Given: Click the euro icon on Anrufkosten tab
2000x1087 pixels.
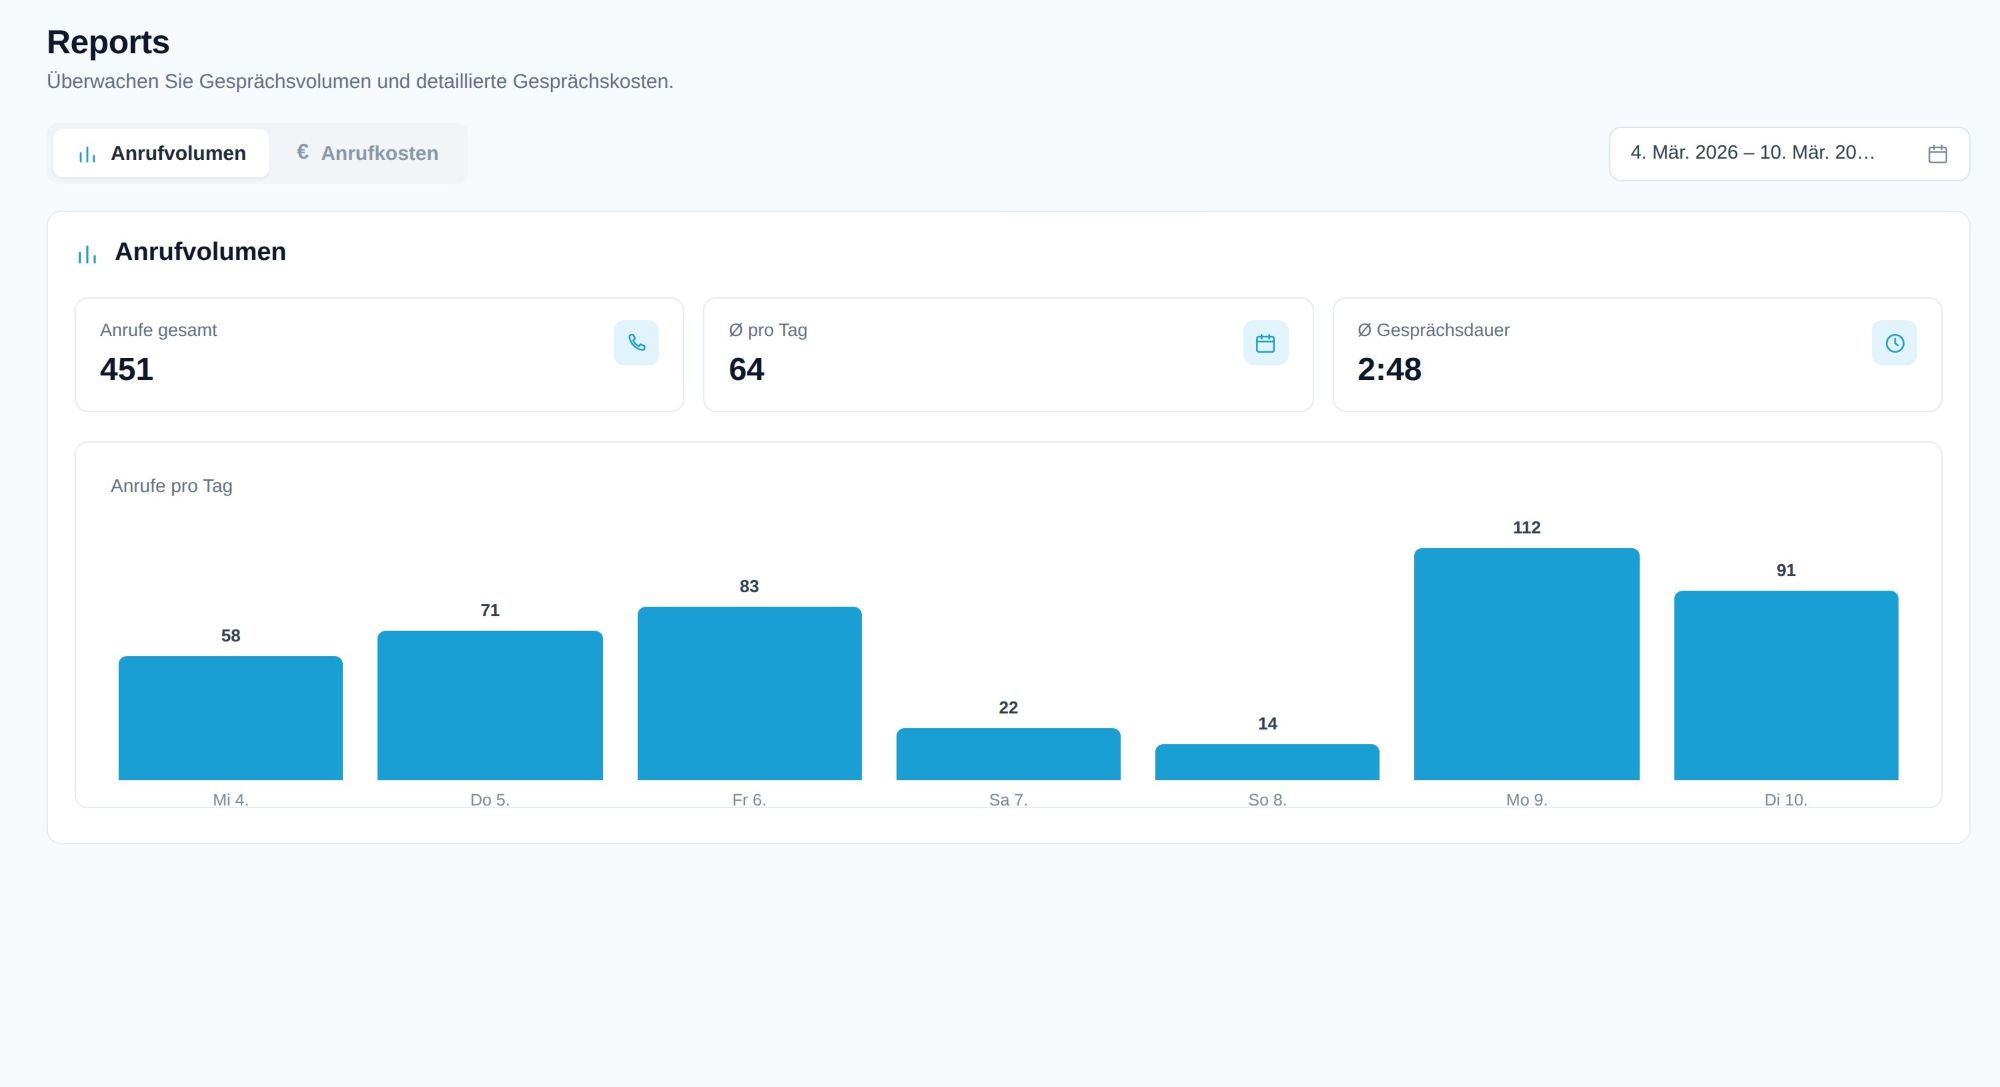Looking at the screenshot, I should point(302,152).
